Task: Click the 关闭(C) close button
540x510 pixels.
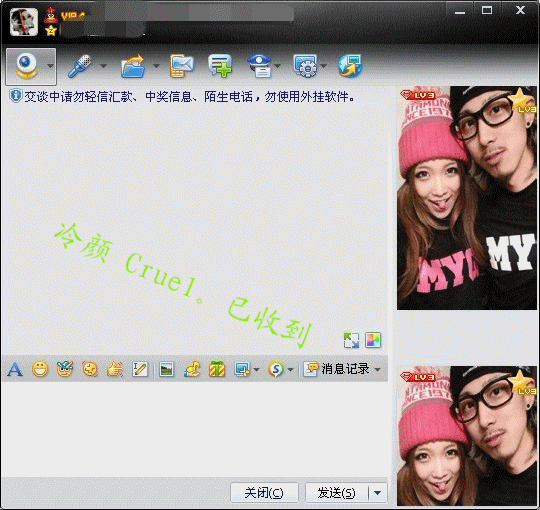Action: click(264, 493)
